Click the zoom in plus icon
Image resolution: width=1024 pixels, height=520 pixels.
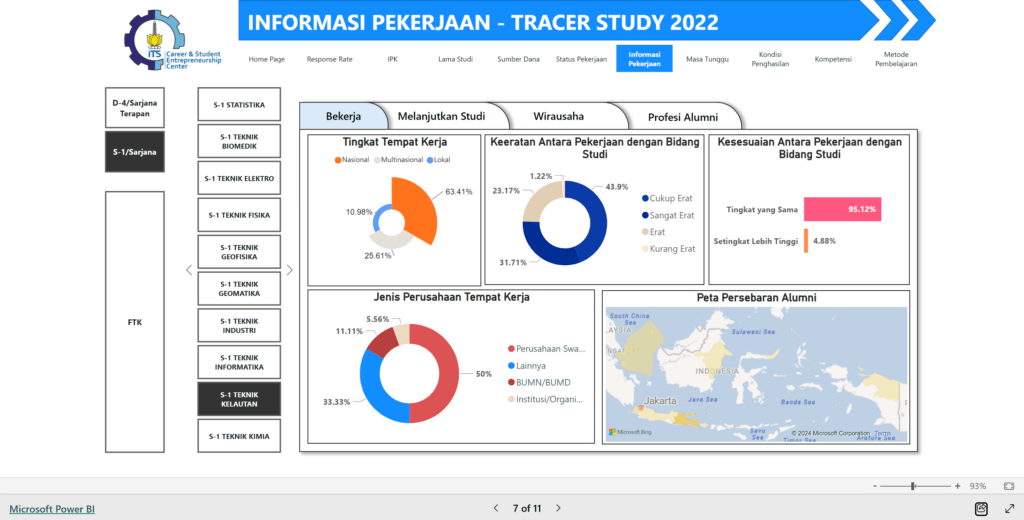(957, 485)
